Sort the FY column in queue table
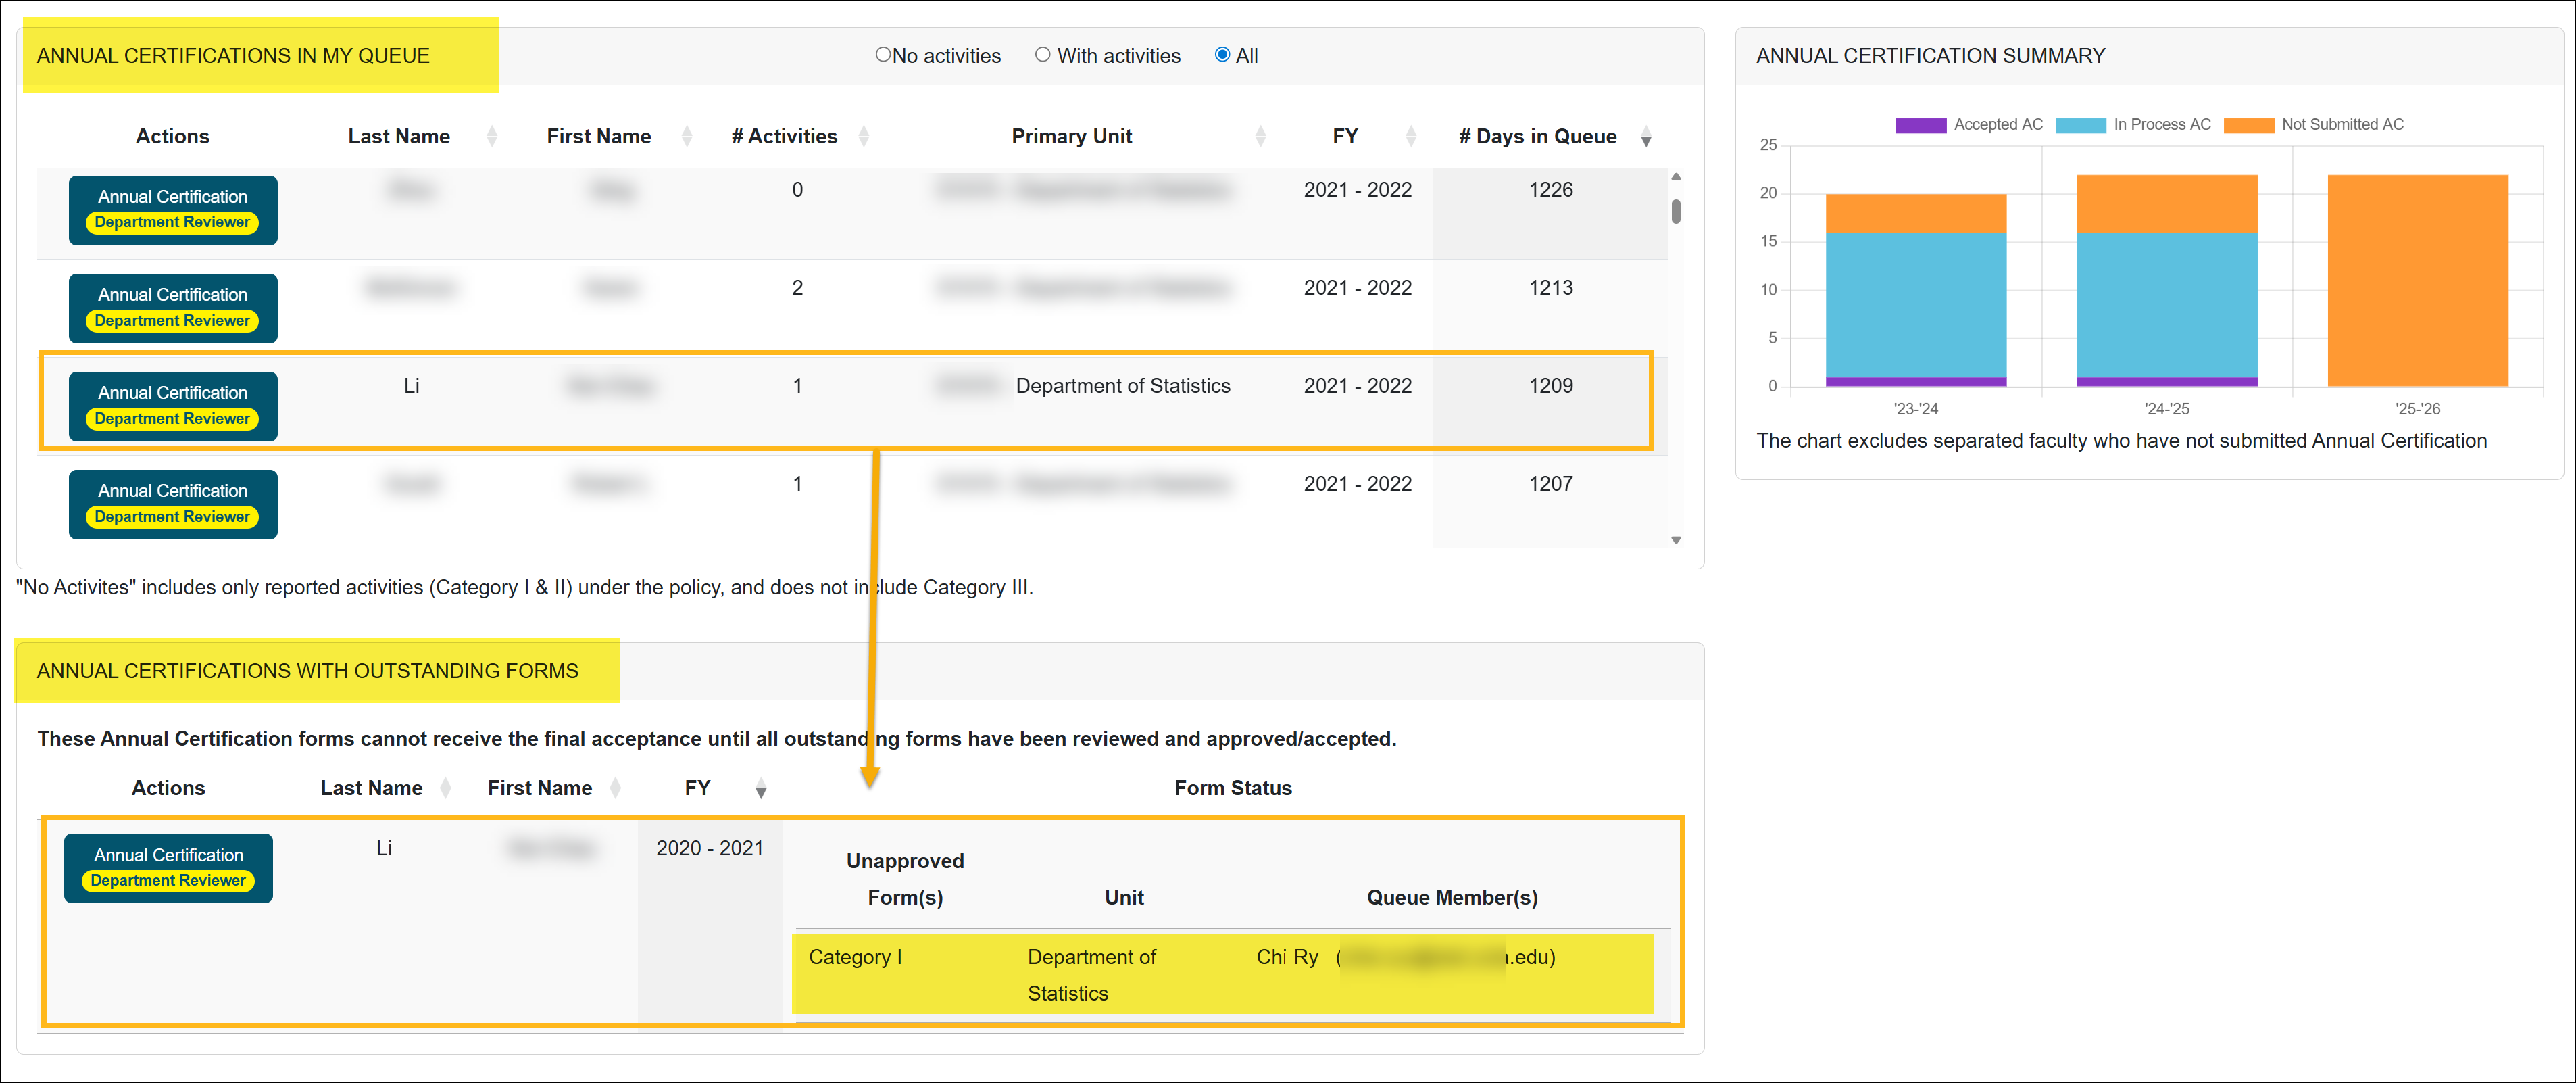 1412,136
